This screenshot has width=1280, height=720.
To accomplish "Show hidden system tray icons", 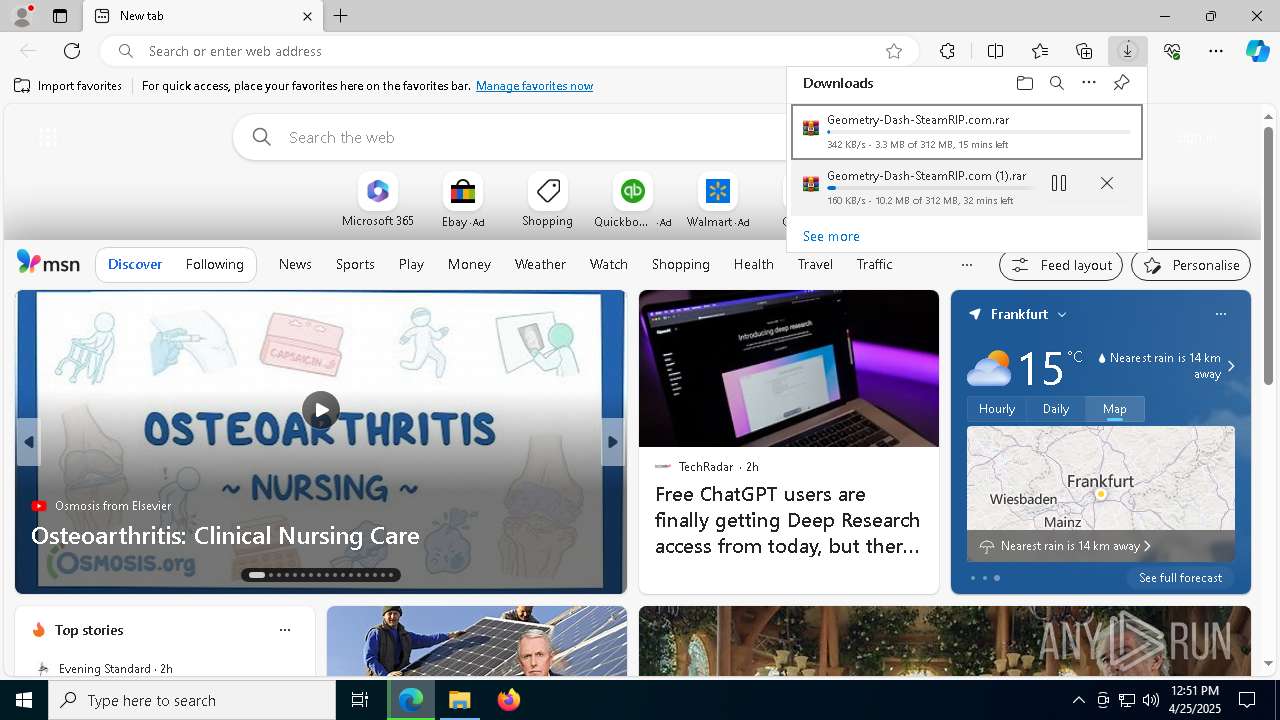I will click(1078, 700).
